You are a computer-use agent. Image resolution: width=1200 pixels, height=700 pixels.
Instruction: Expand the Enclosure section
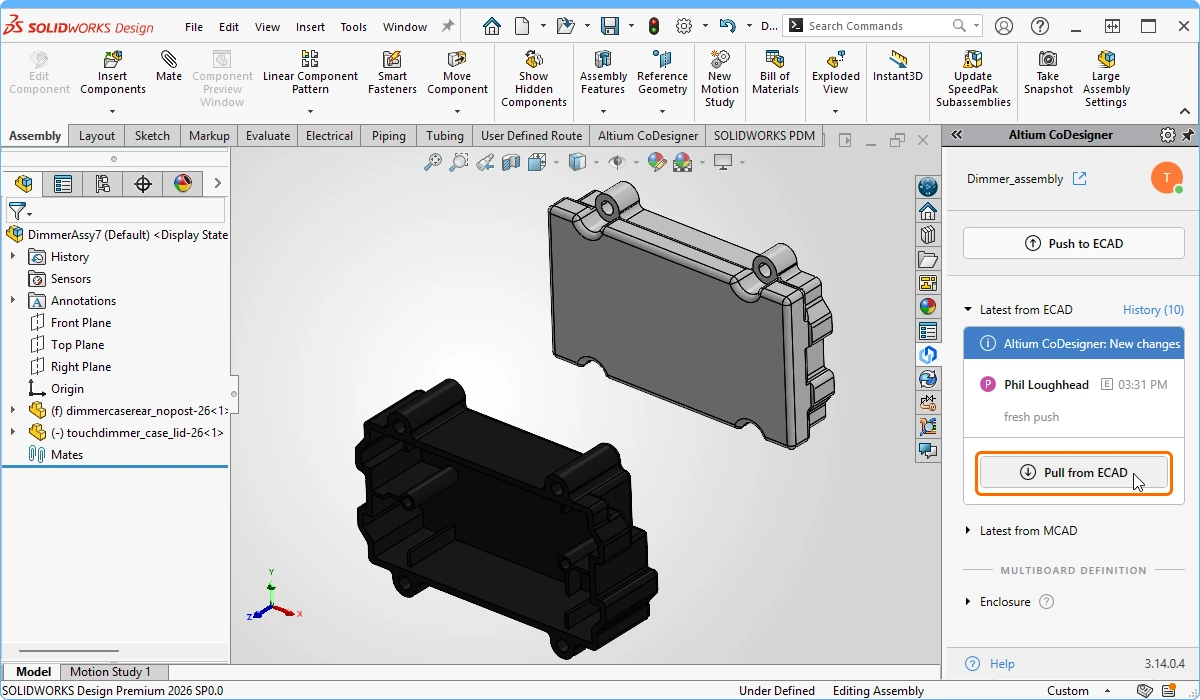[x=968, y=602]
